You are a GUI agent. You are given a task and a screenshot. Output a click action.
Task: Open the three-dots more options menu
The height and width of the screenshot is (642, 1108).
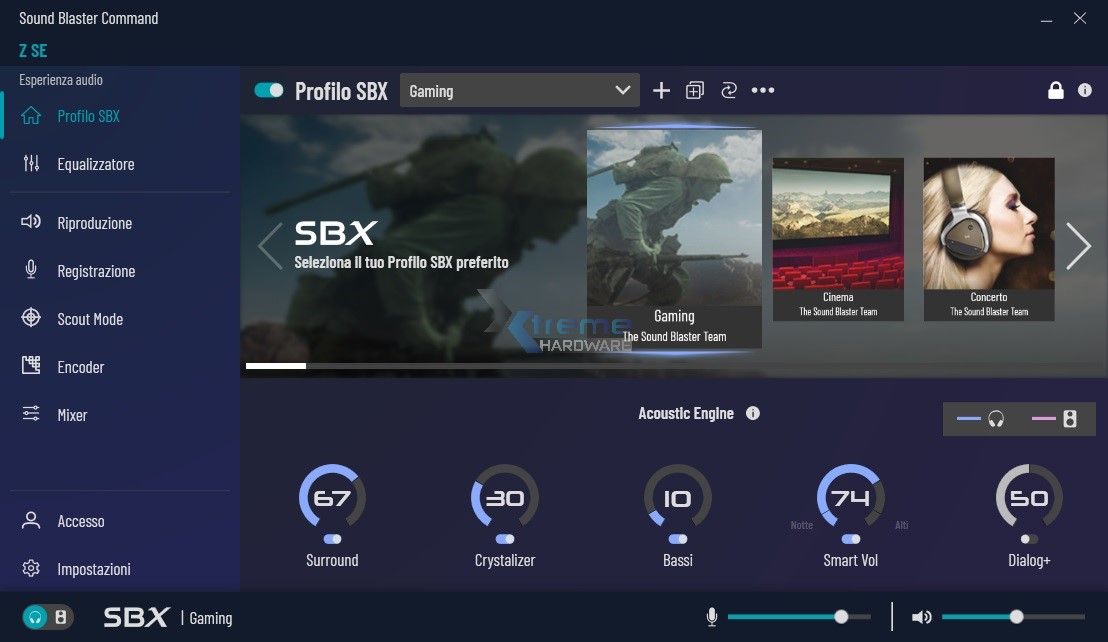click(763, 91)
